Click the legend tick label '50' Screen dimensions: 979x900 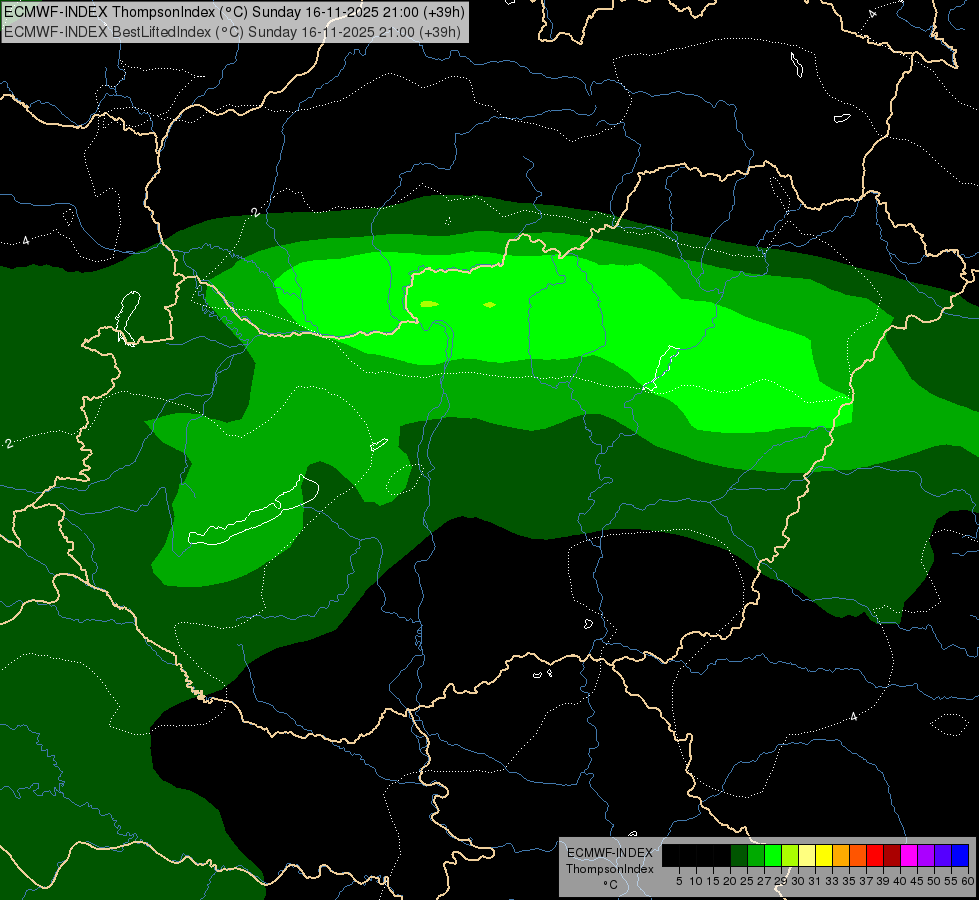pos(935,881)
